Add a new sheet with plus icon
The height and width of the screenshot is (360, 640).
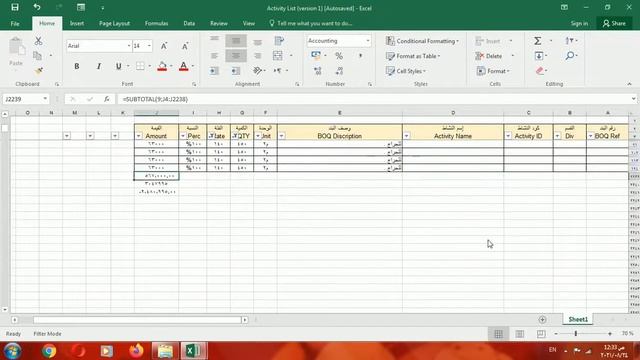(542, 320)
